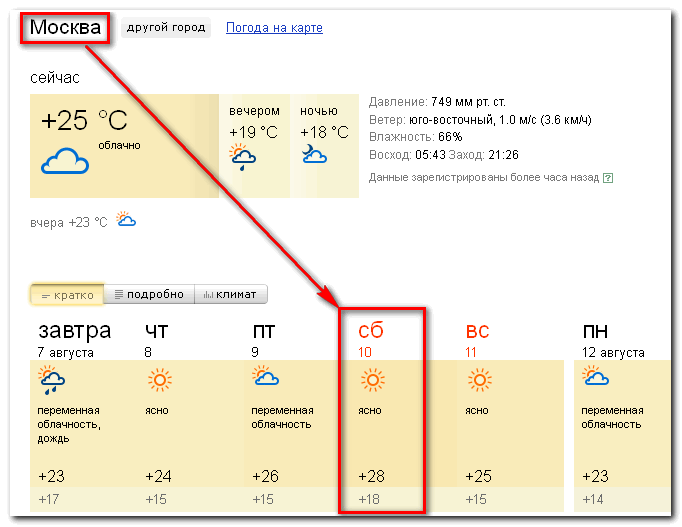Click the sun icon for вс 11
The width and height of the screenshot is (682, 527).
click(x=480, y=380)
